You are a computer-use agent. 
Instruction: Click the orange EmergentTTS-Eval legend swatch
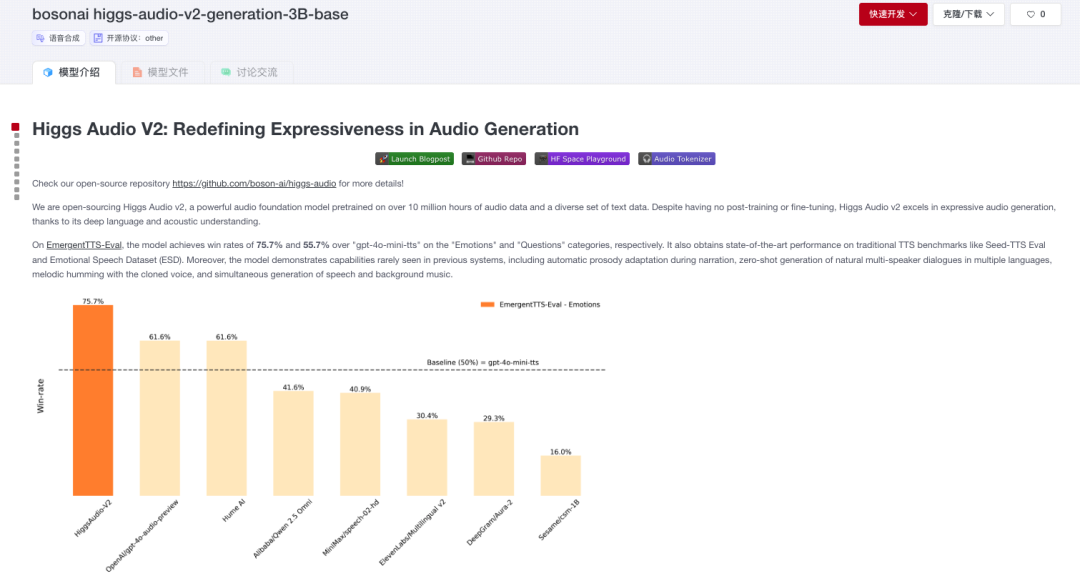pyautogui.click(x=487, y=304)
